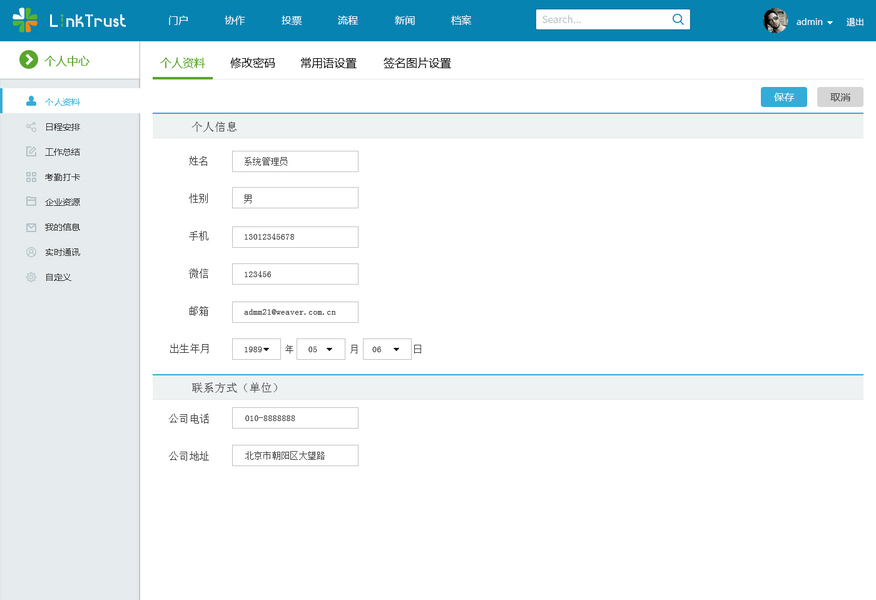876x600 pixels.
Task: Click the 保存 button
Action: coord(784,97)
